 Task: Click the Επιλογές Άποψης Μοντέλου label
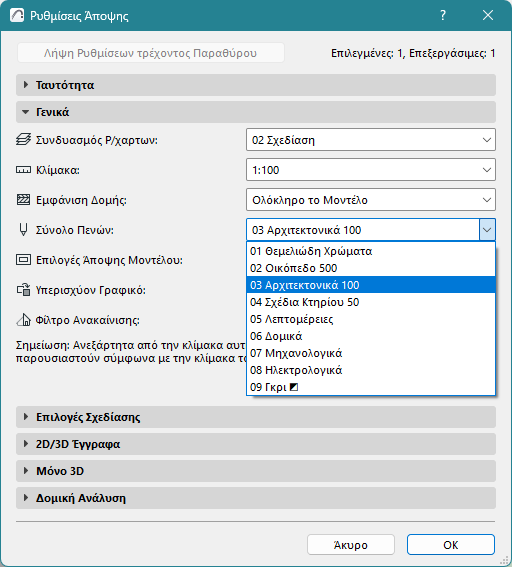109,260
